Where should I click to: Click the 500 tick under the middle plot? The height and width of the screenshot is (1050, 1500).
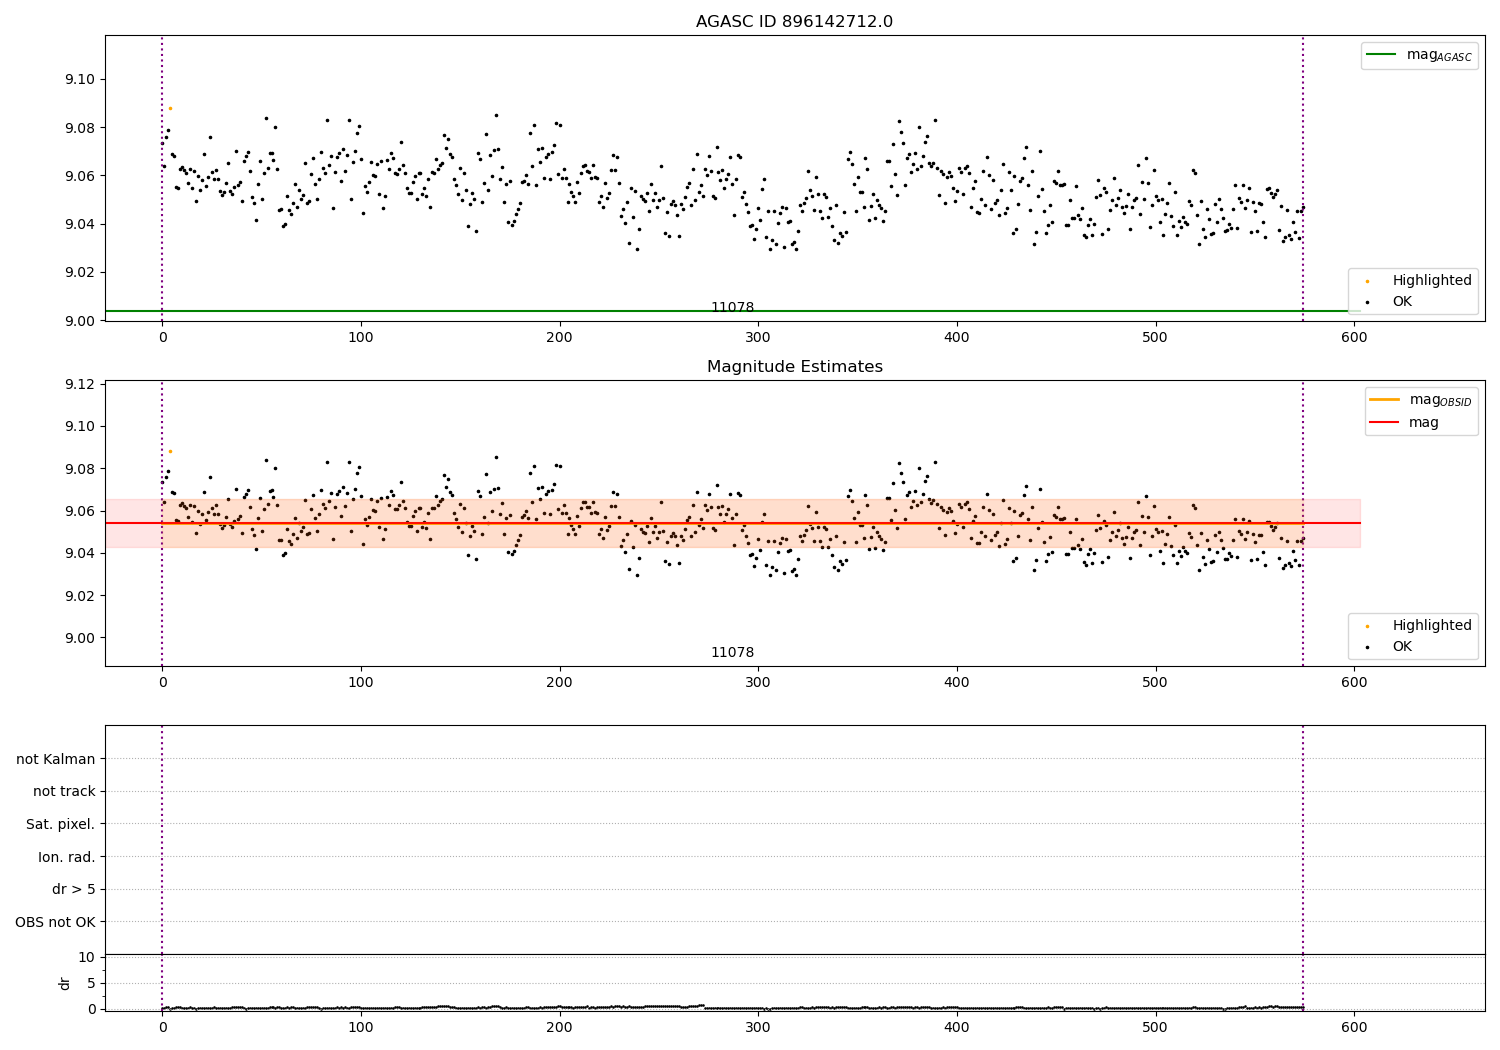(1155, 683)
